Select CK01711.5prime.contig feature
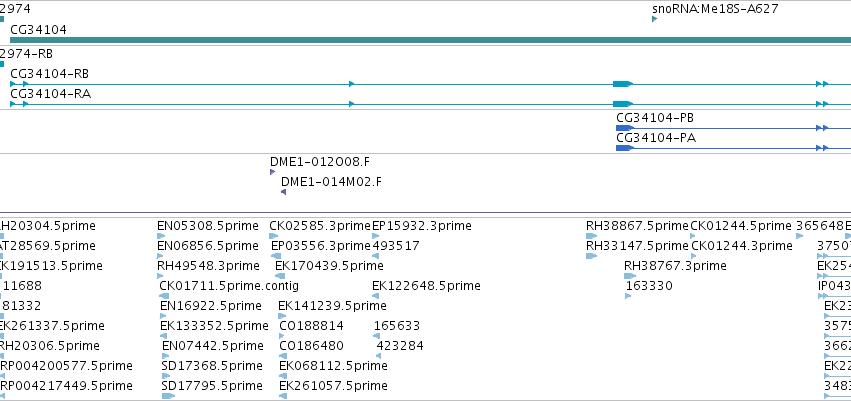Viewport: 851px width, 401px height. pos(229,286)
